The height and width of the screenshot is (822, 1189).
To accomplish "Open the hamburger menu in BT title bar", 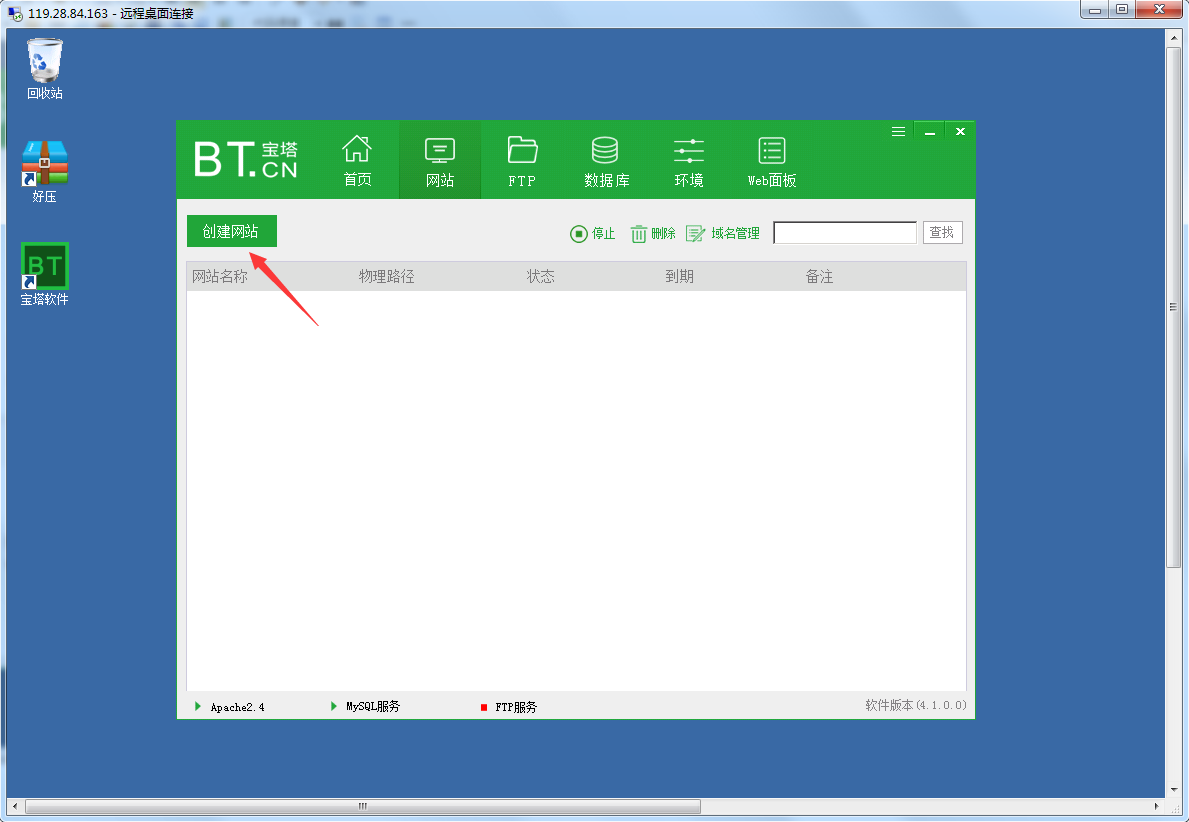I will click(x=898, y=131).
